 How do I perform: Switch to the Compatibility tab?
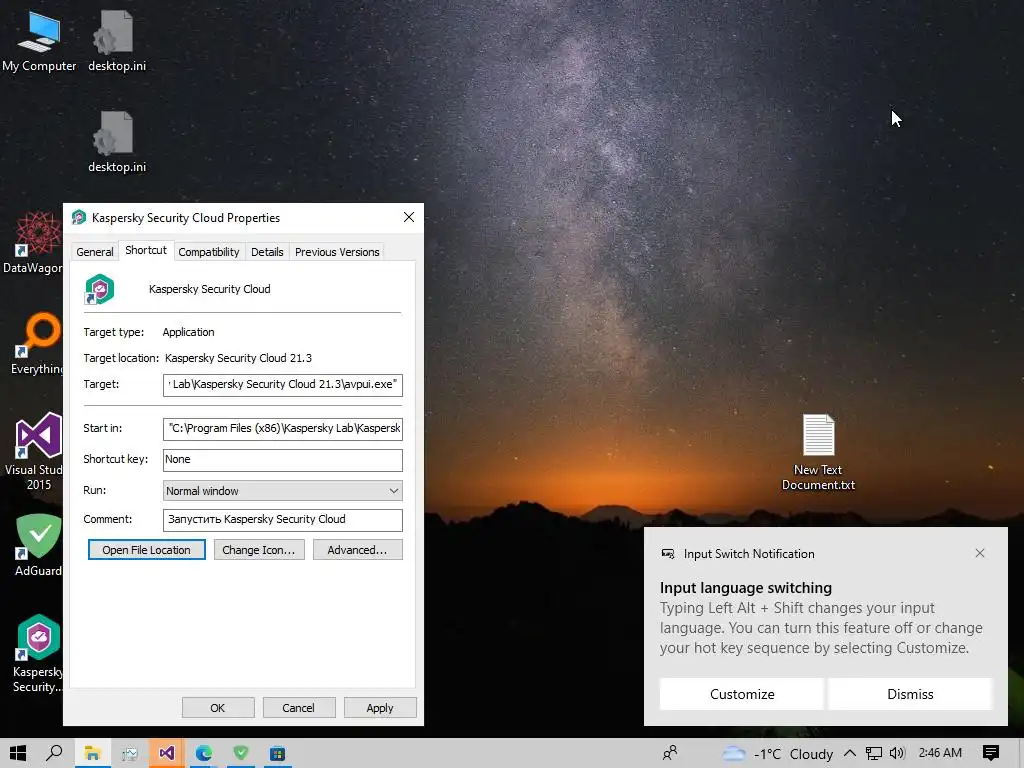(208, 252)
